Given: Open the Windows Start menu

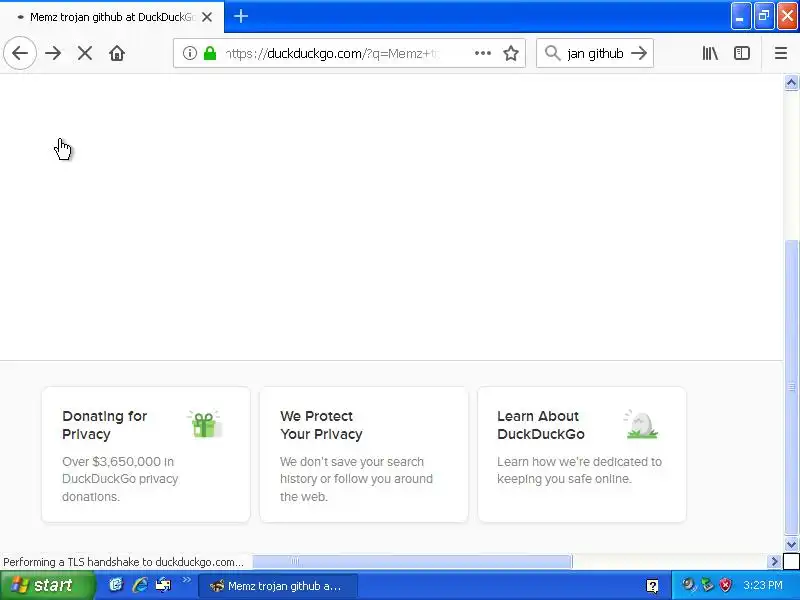Looking at the screenshot, I should point(47,585).
